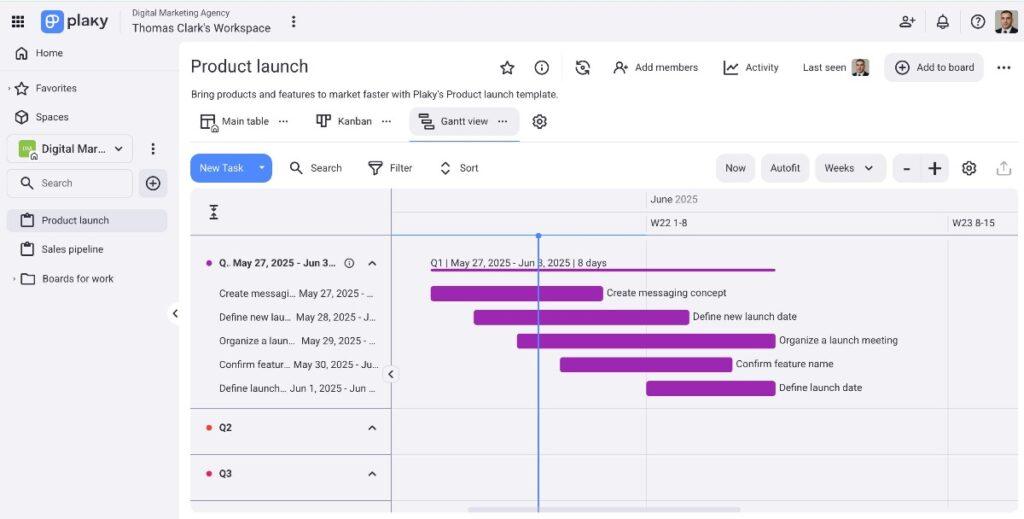Click the sidebar Search field
This screenshot has height=519, width=1024.
(70, 183)
